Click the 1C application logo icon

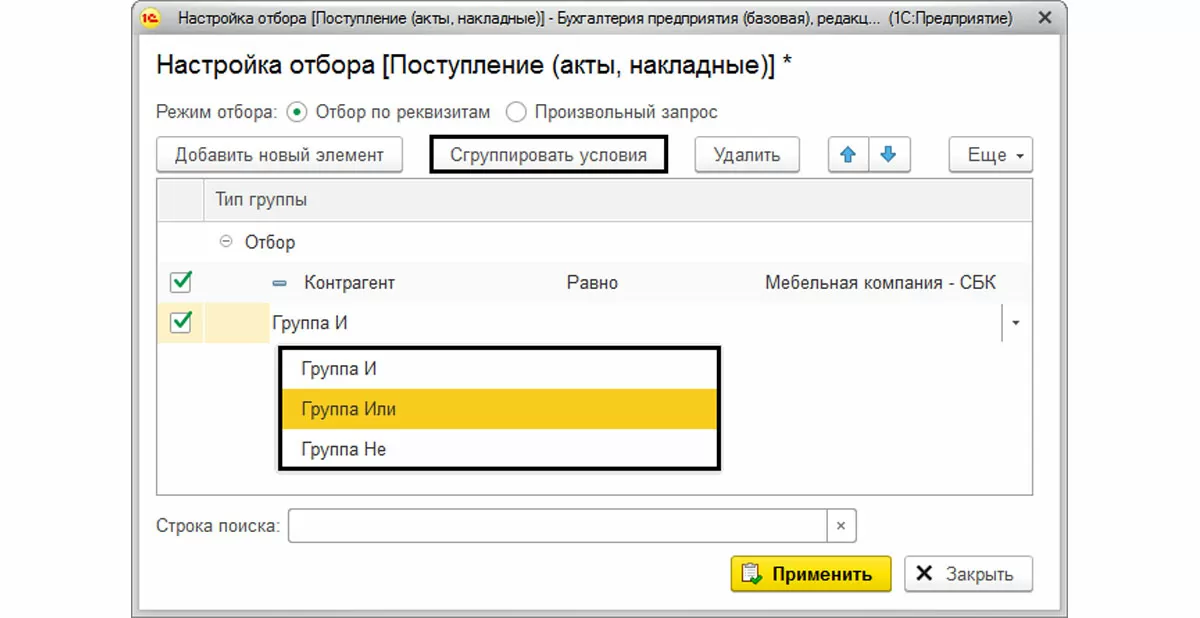click(x=152, y=18)
